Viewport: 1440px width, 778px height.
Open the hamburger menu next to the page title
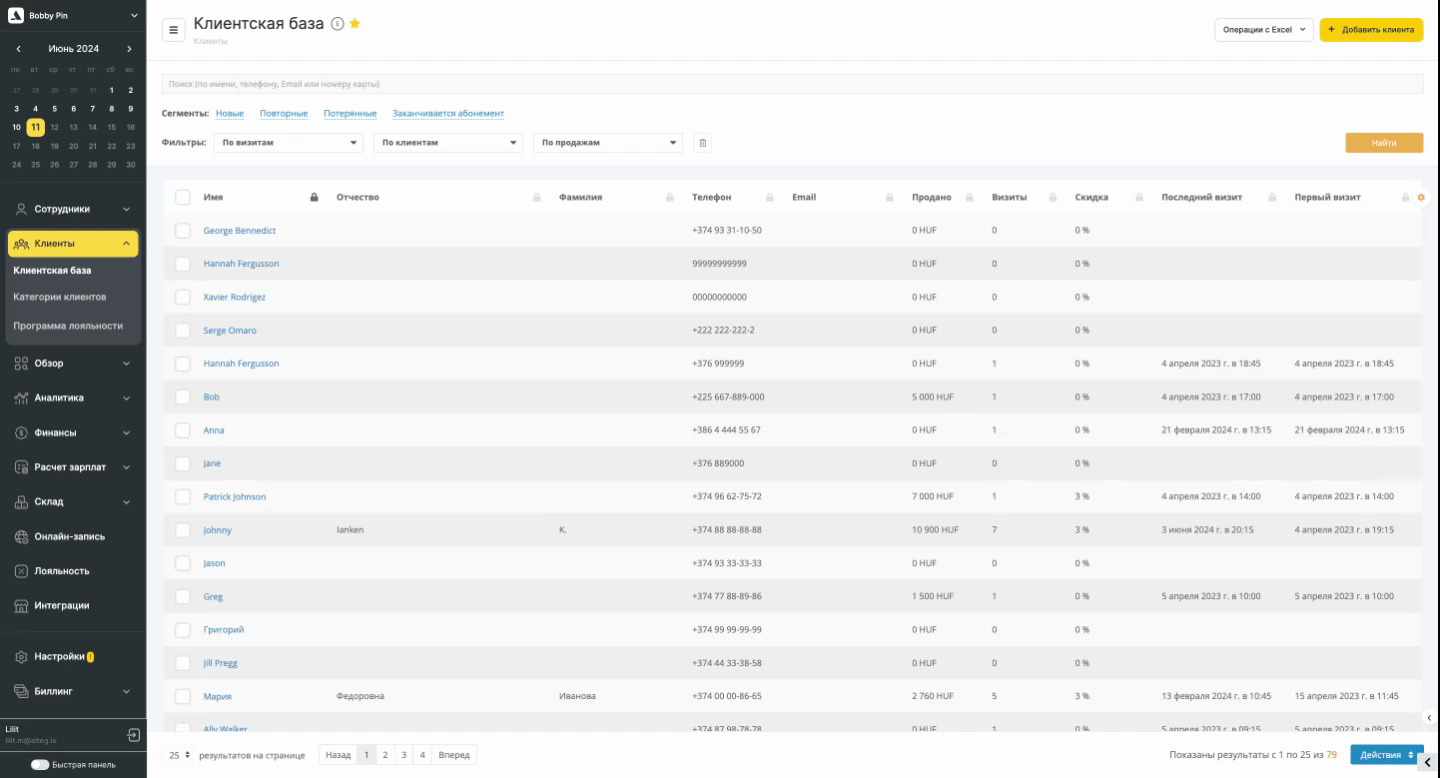pos(173,31)
